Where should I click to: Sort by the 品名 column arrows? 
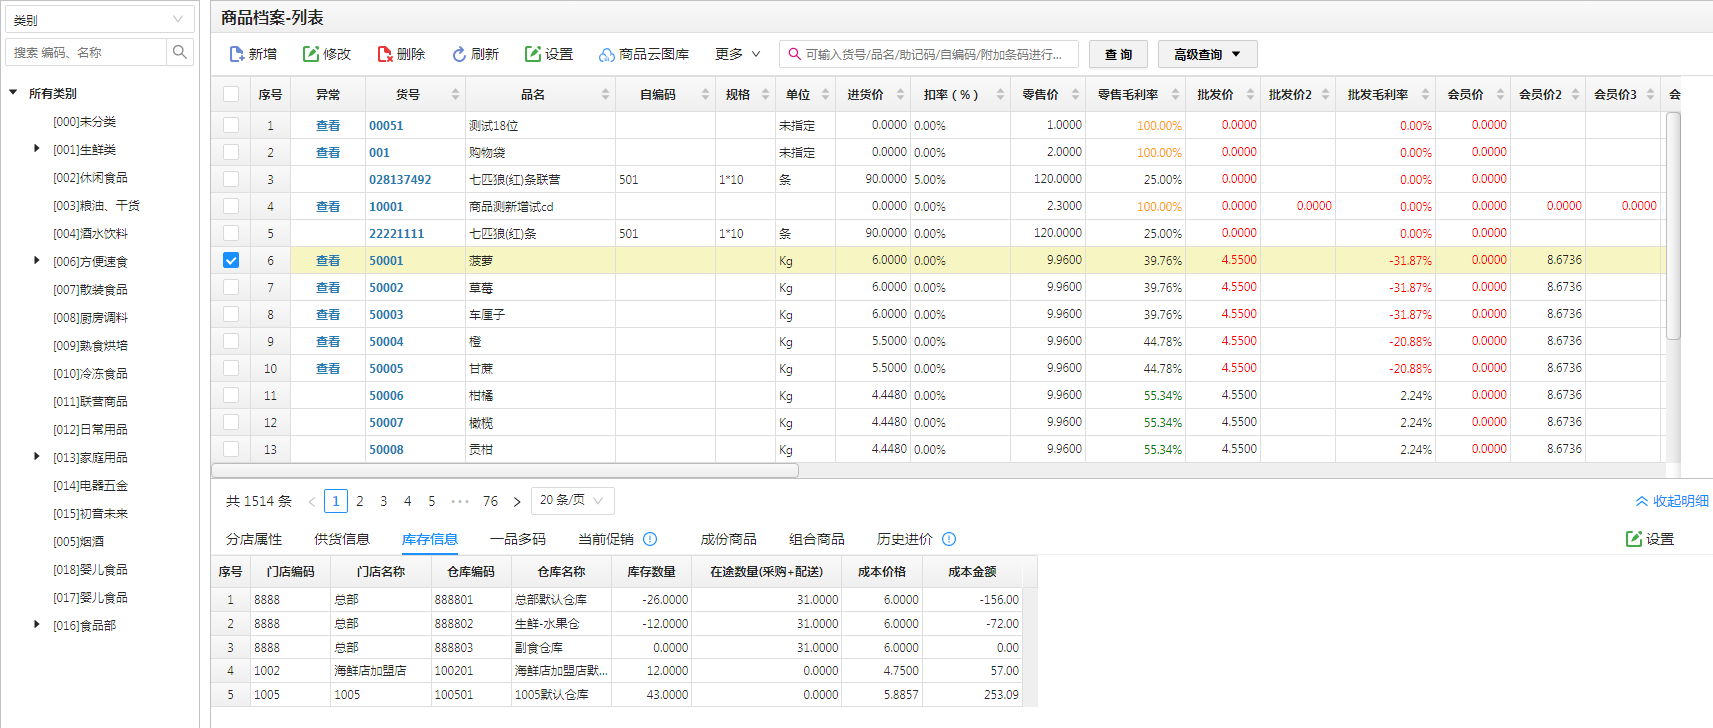(605, 94)
